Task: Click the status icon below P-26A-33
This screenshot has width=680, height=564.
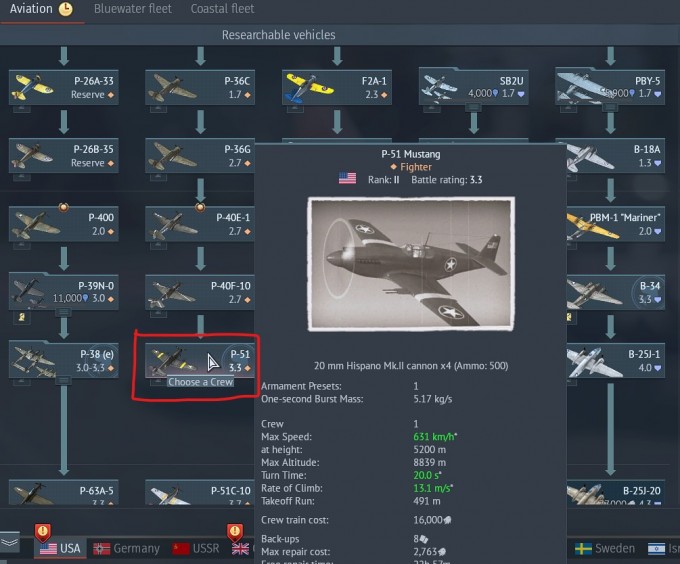Action: (22, 109)
